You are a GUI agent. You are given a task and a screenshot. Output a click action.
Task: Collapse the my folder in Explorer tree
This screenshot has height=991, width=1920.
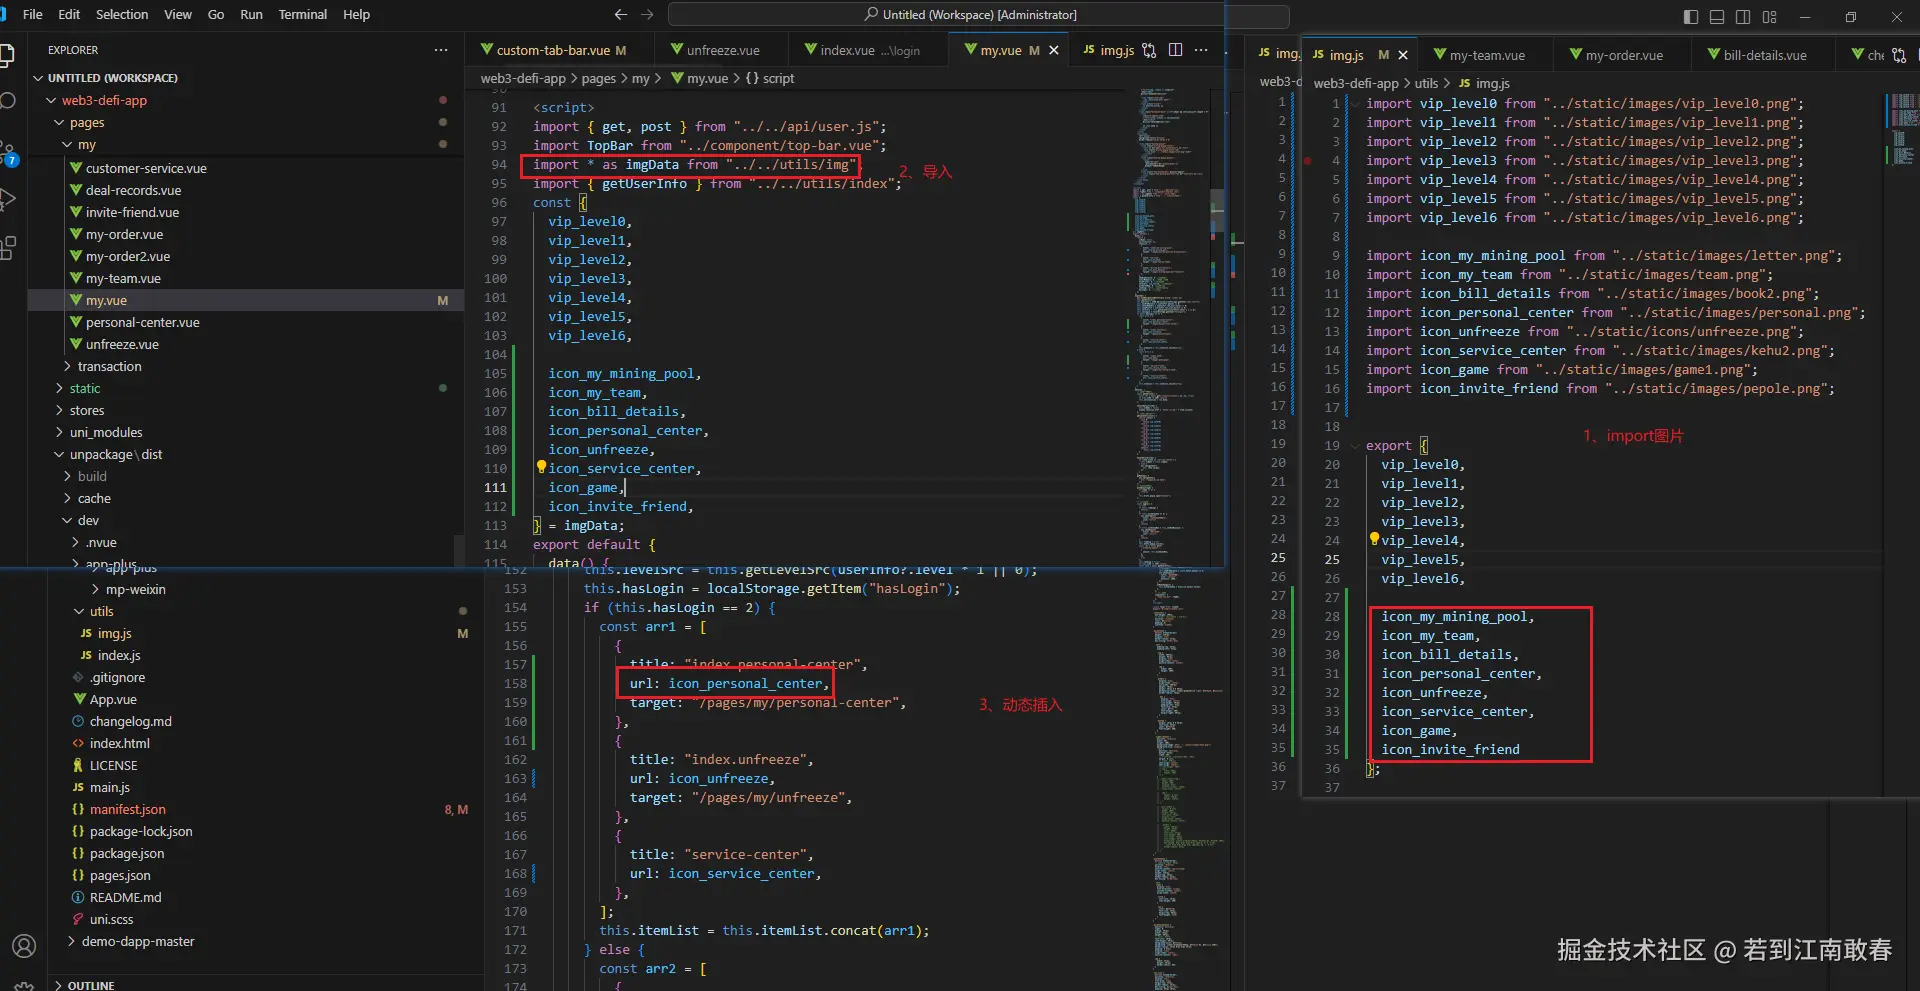tap(67, 144)
